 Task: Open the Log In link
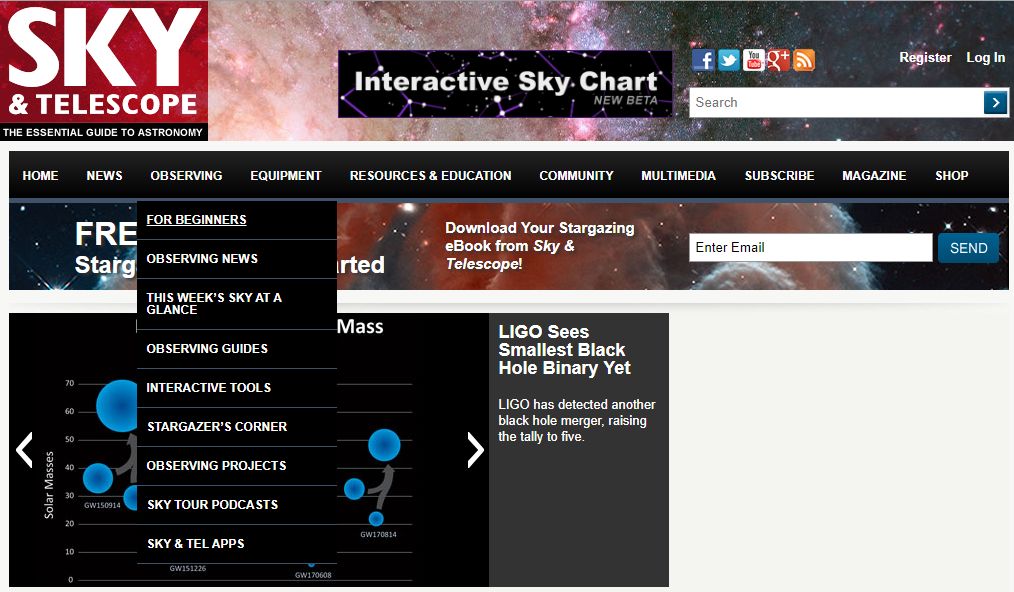pyautogui.click(x=986, y=58)
